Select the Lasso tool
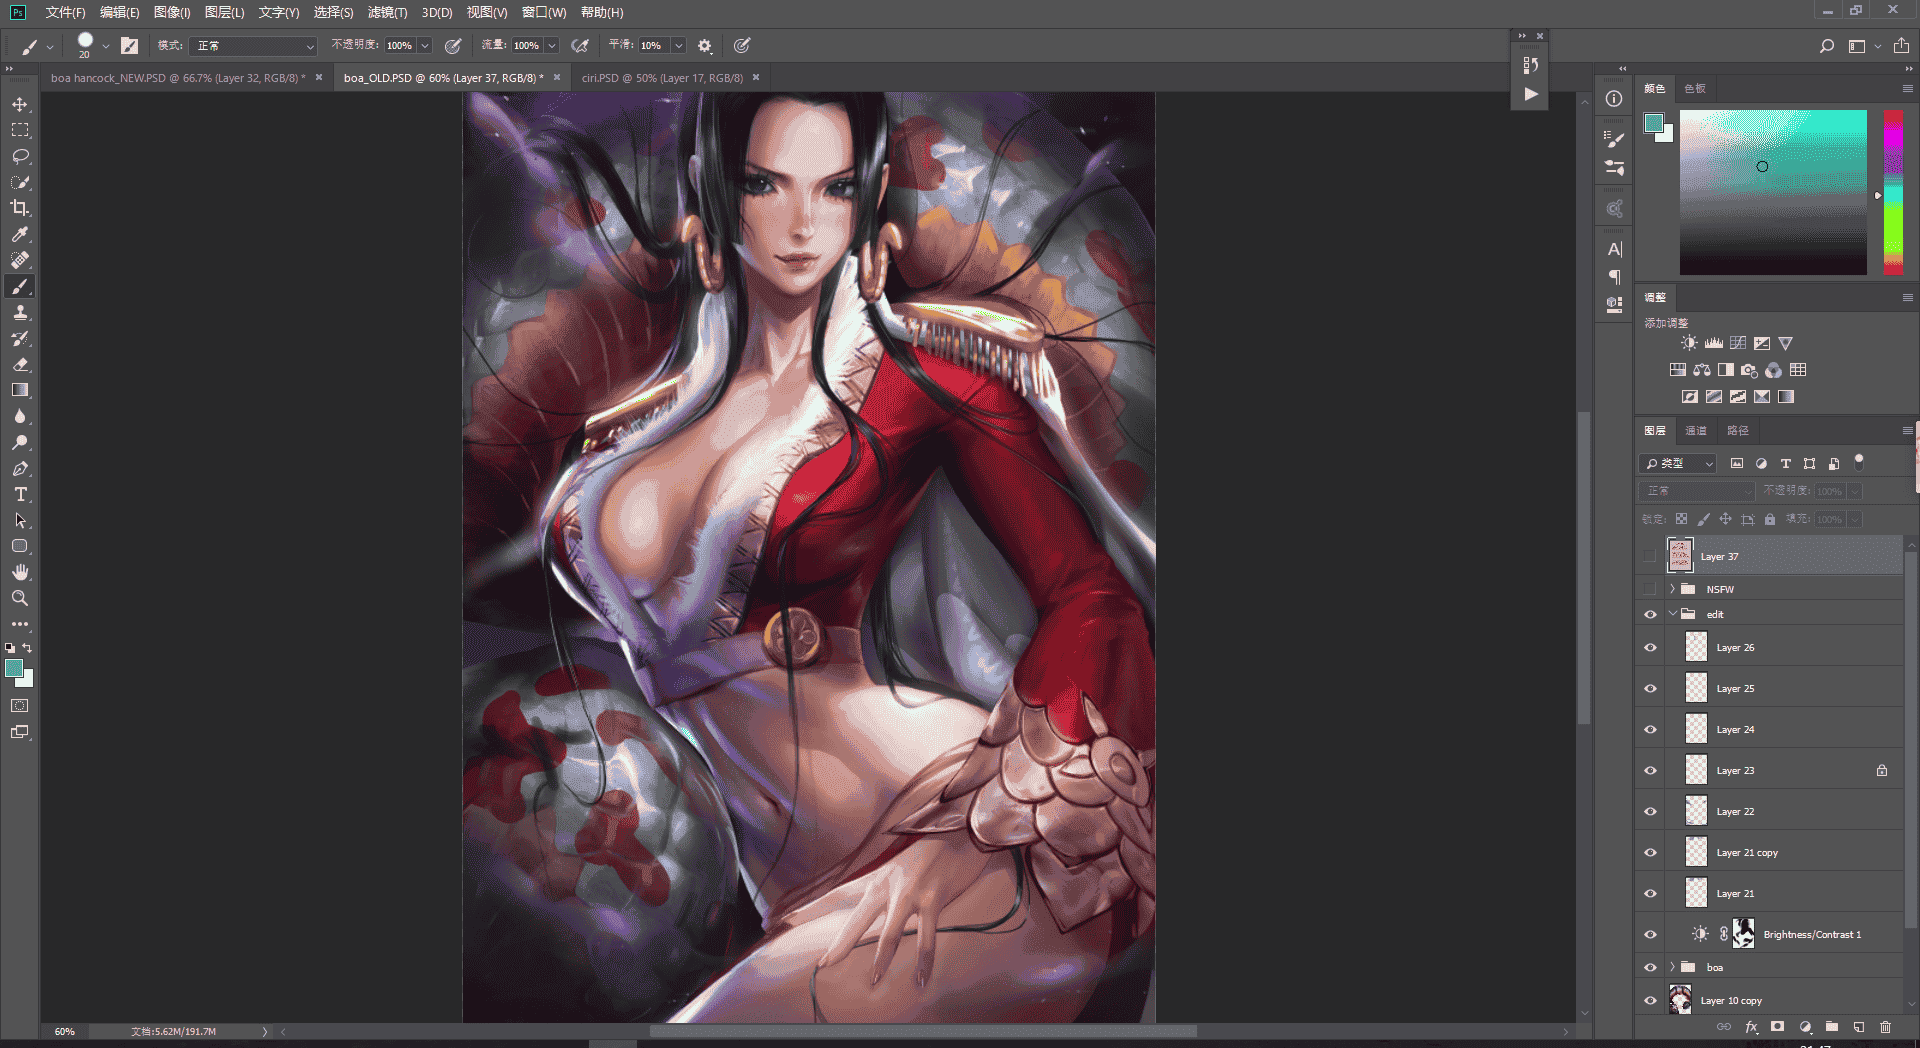 (x=20, y=156)
